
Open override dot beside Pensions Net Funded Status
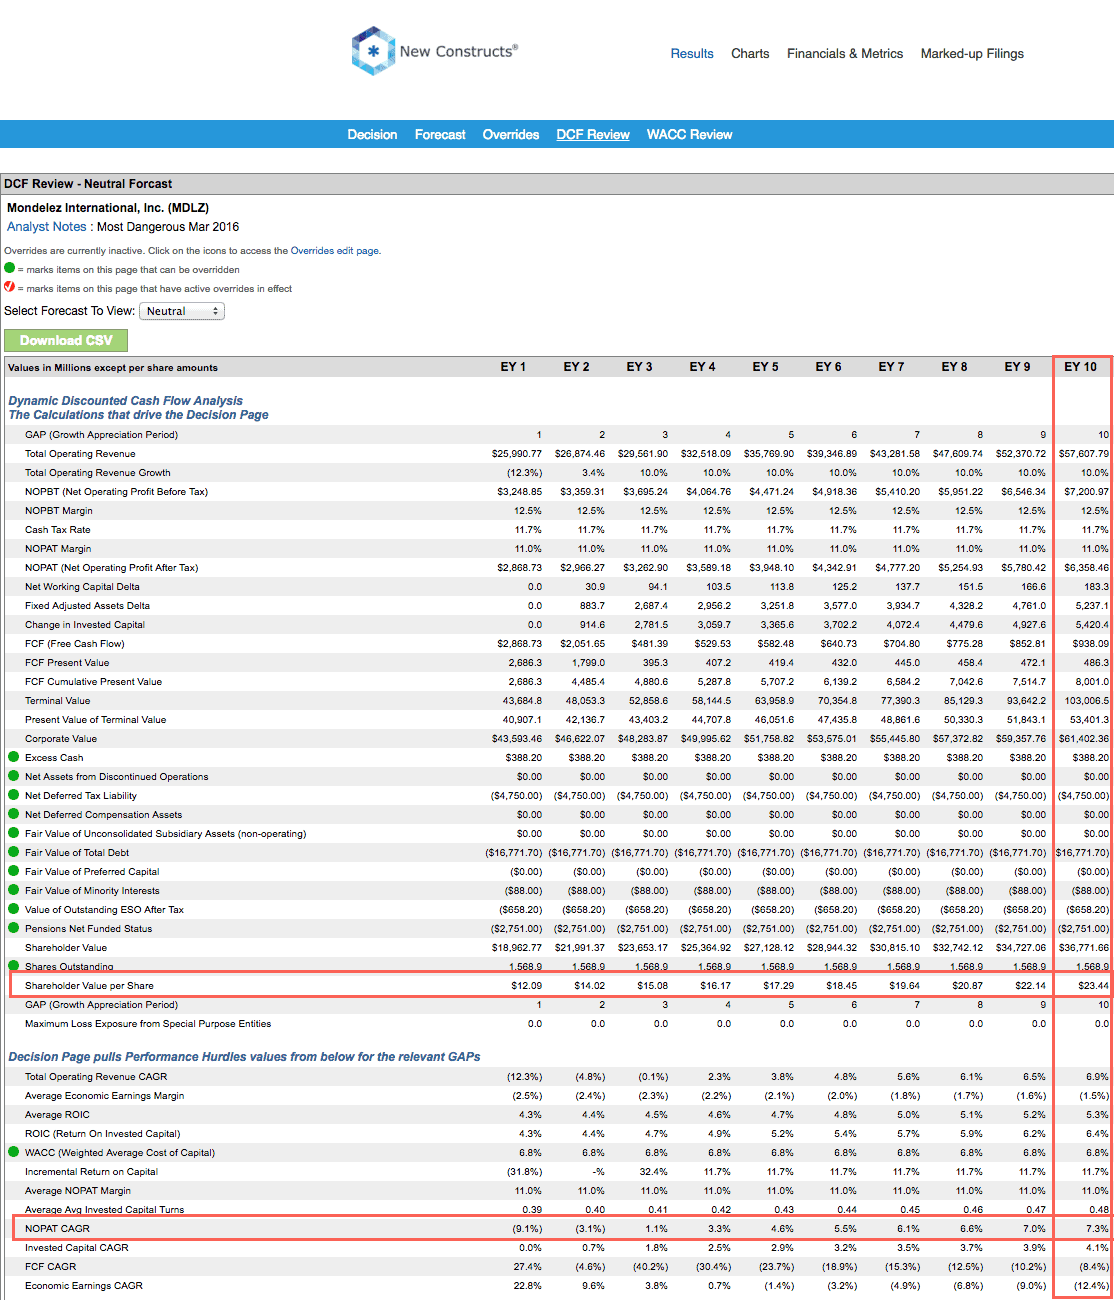(14, 928)
